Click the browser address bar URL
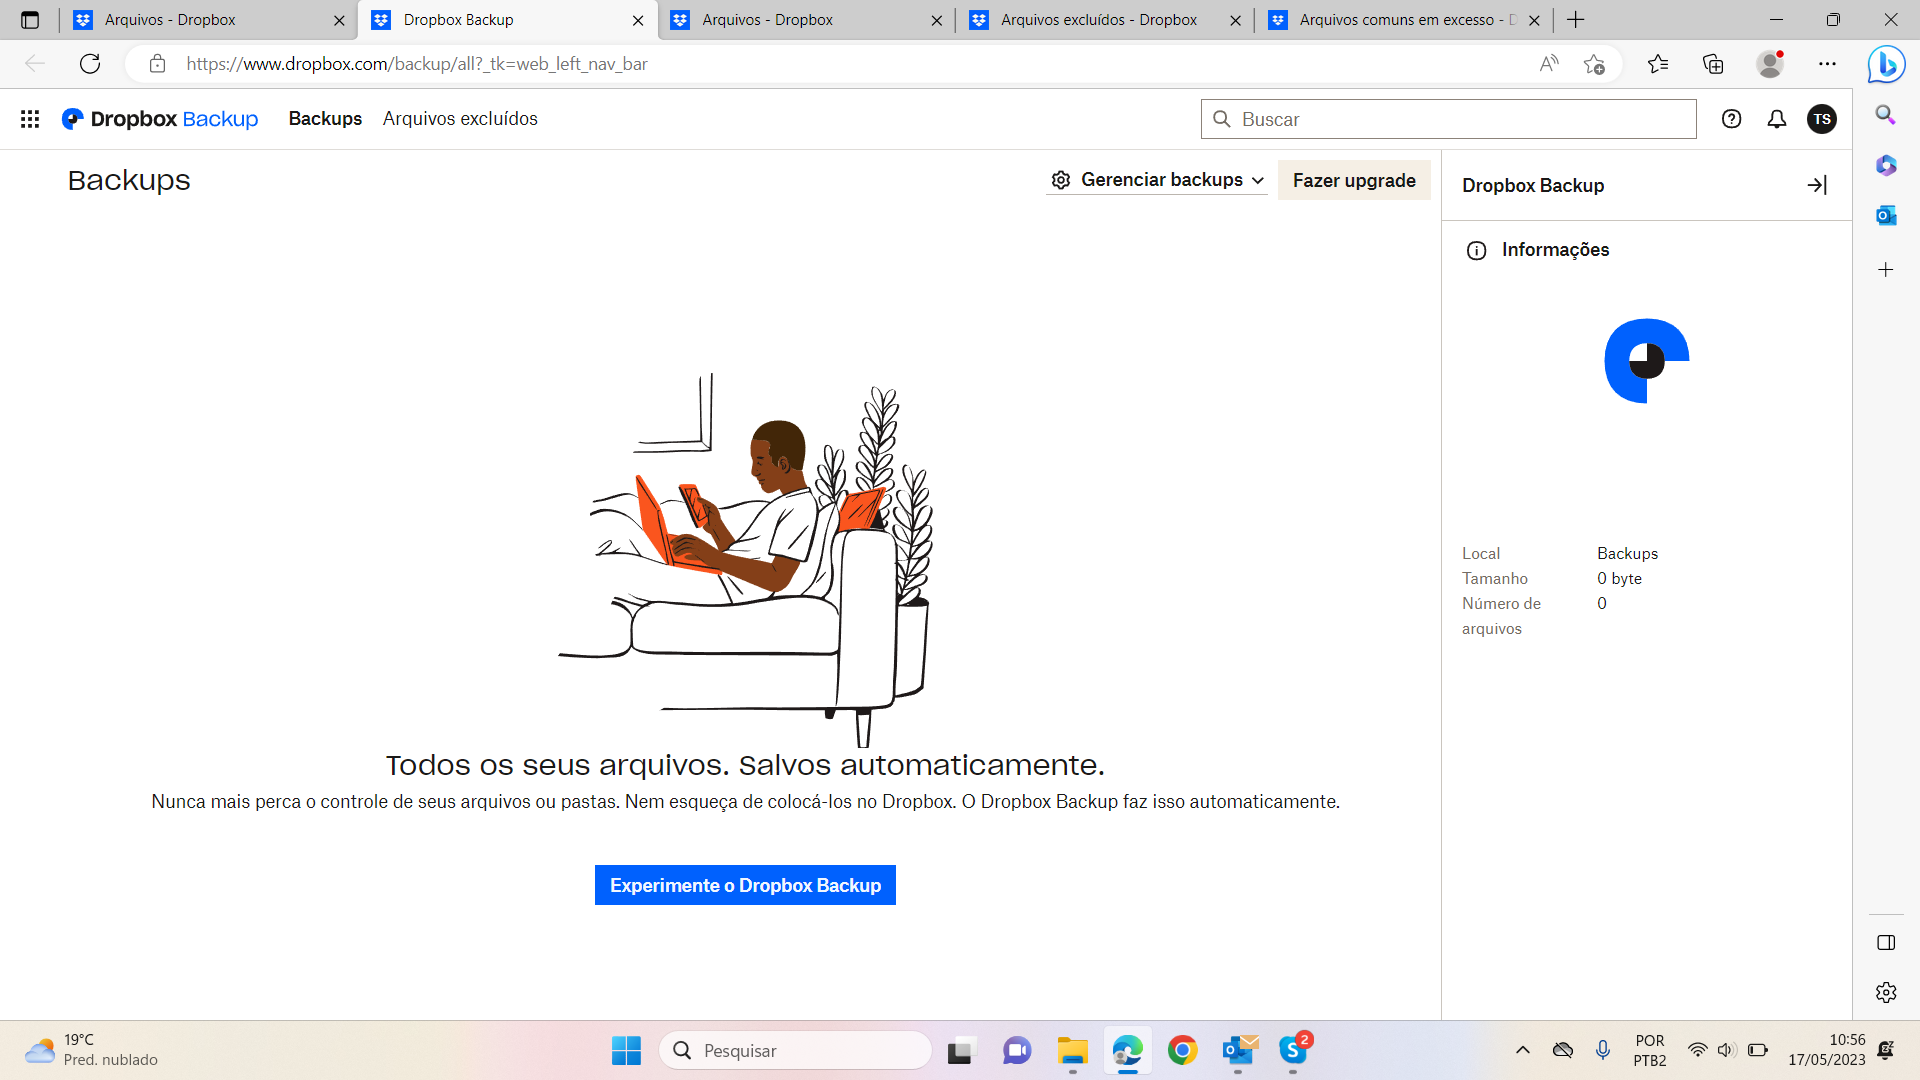Viewport: 1920px width, 1080px height. 417,64
